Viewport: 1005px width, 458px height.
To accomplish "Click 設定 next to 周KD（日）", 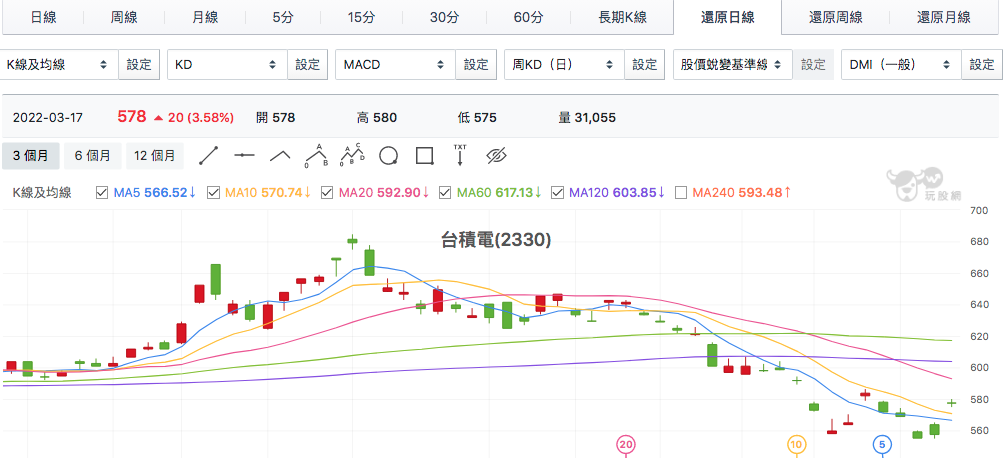I will click(x=645, y=65).
